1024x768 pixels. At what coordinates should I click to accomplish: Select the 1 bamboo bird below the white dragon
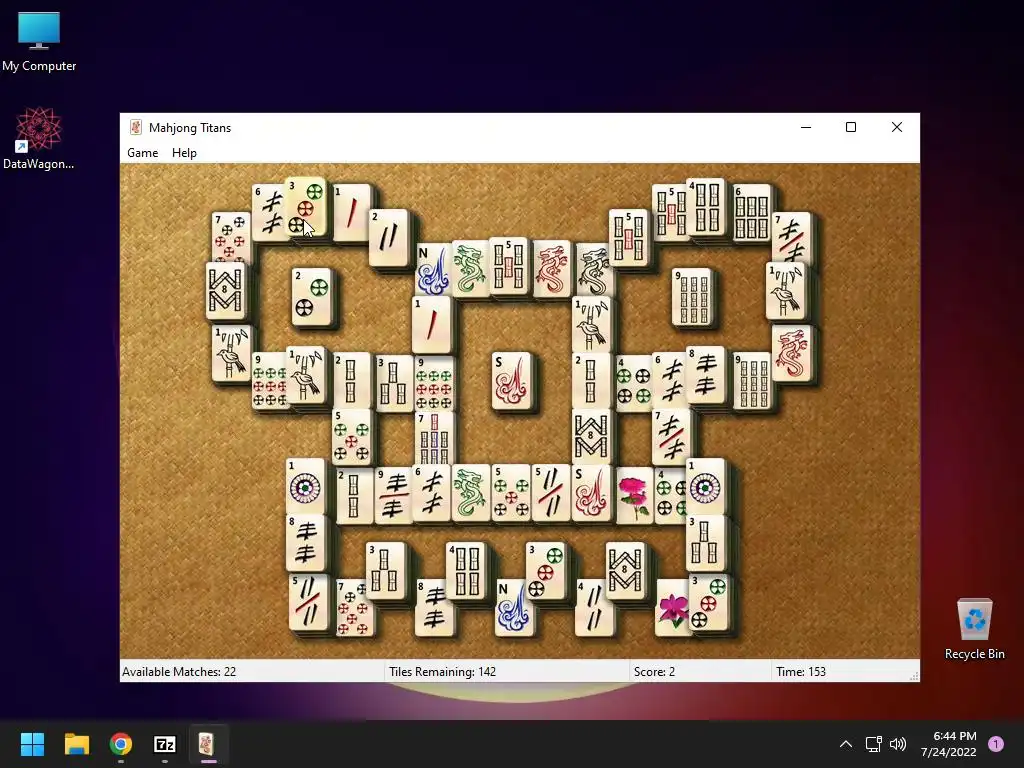[591, 325]
